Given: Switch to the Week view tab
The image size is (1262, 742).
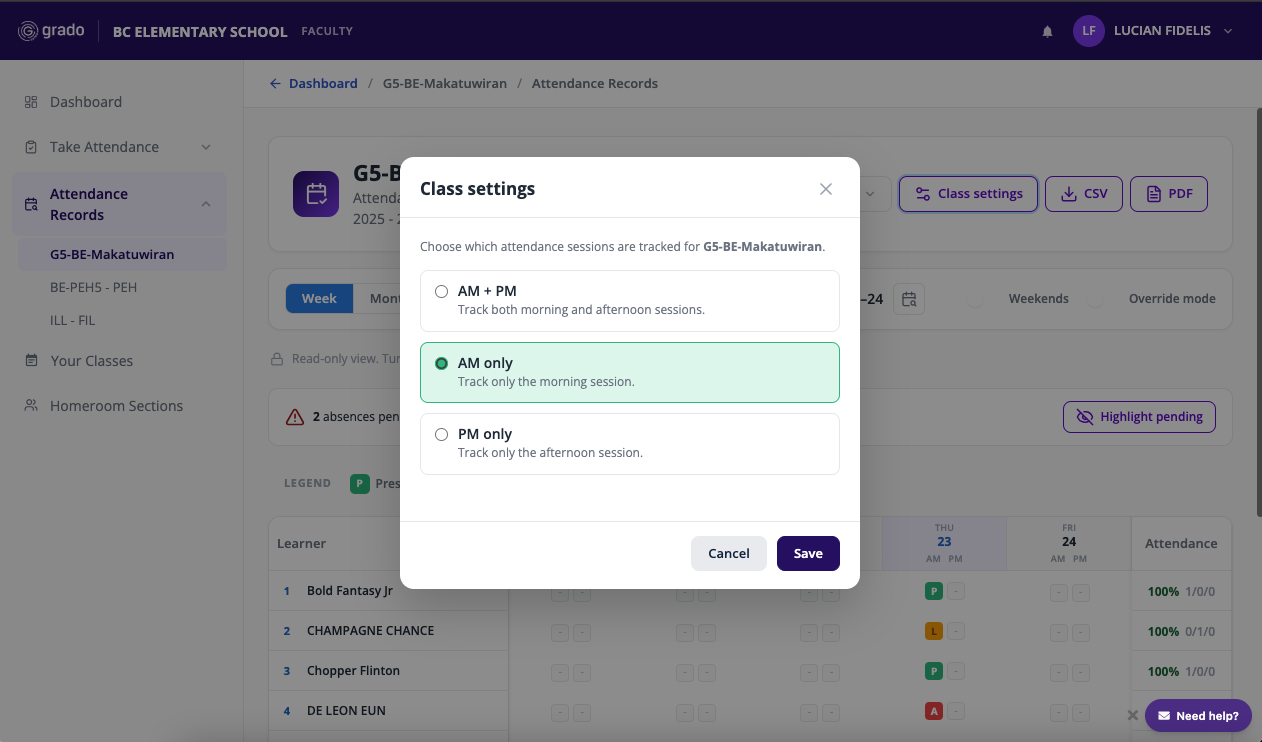Looking at the screenshot, I should (319, 299).
